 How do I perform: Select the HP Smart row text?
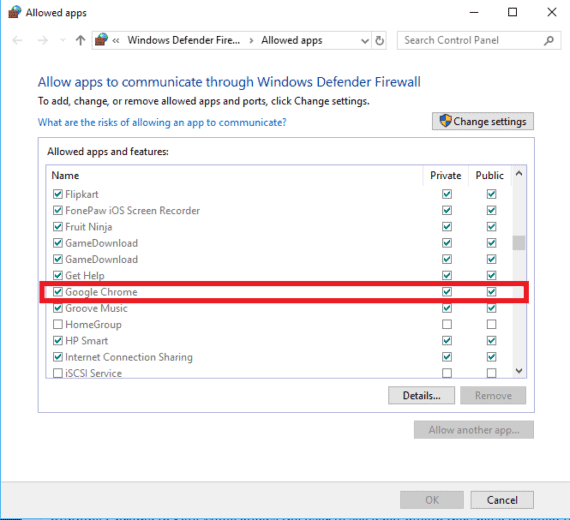pos(87,341)
